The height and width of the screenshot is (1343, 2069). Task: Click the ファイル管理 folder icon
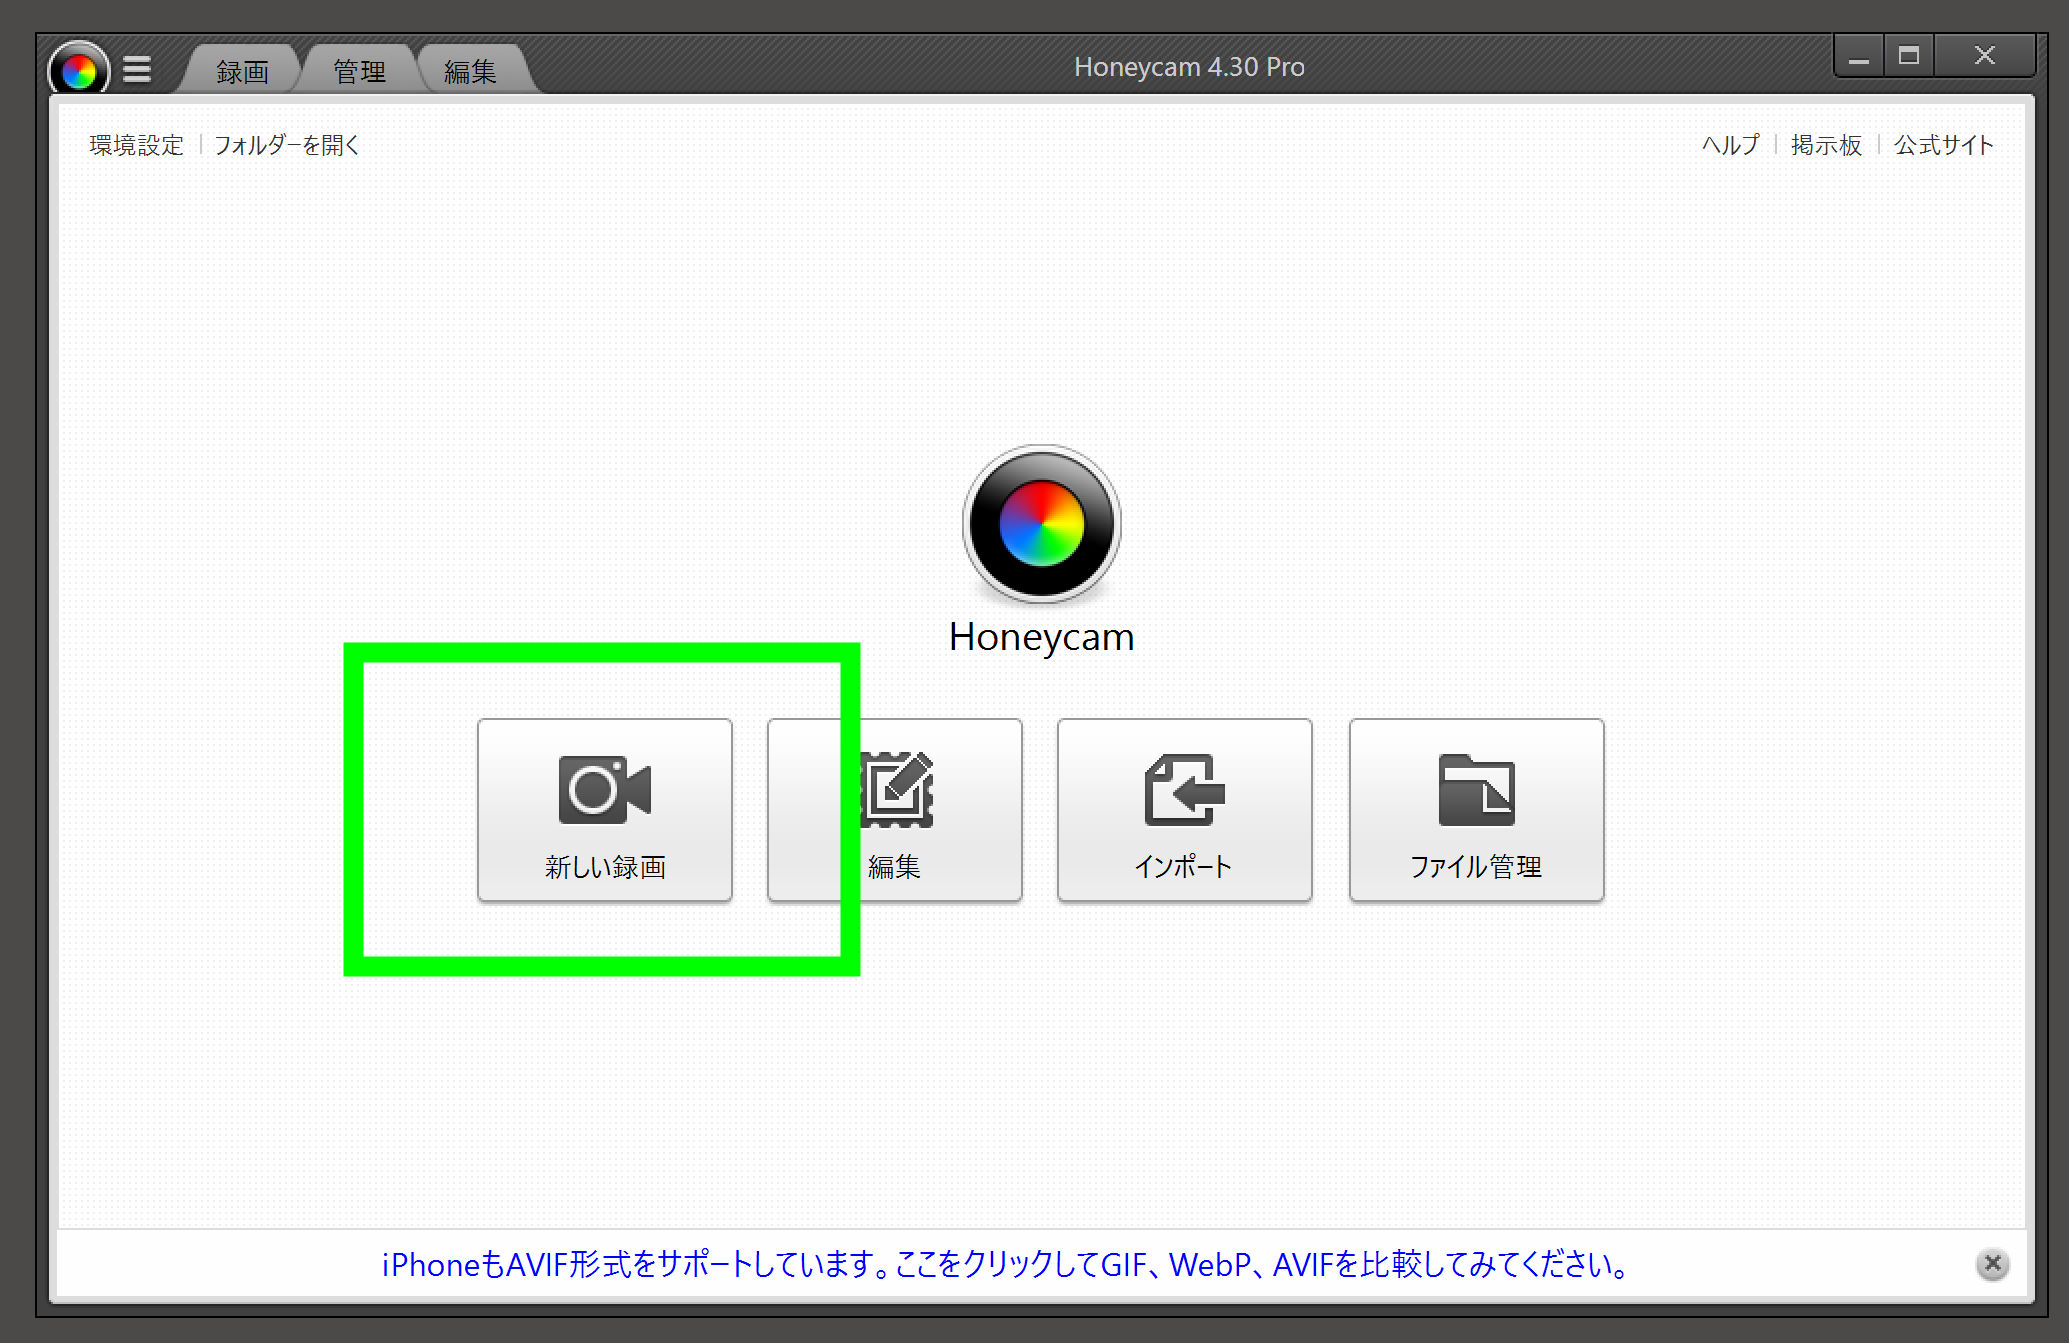(1476, 790)
